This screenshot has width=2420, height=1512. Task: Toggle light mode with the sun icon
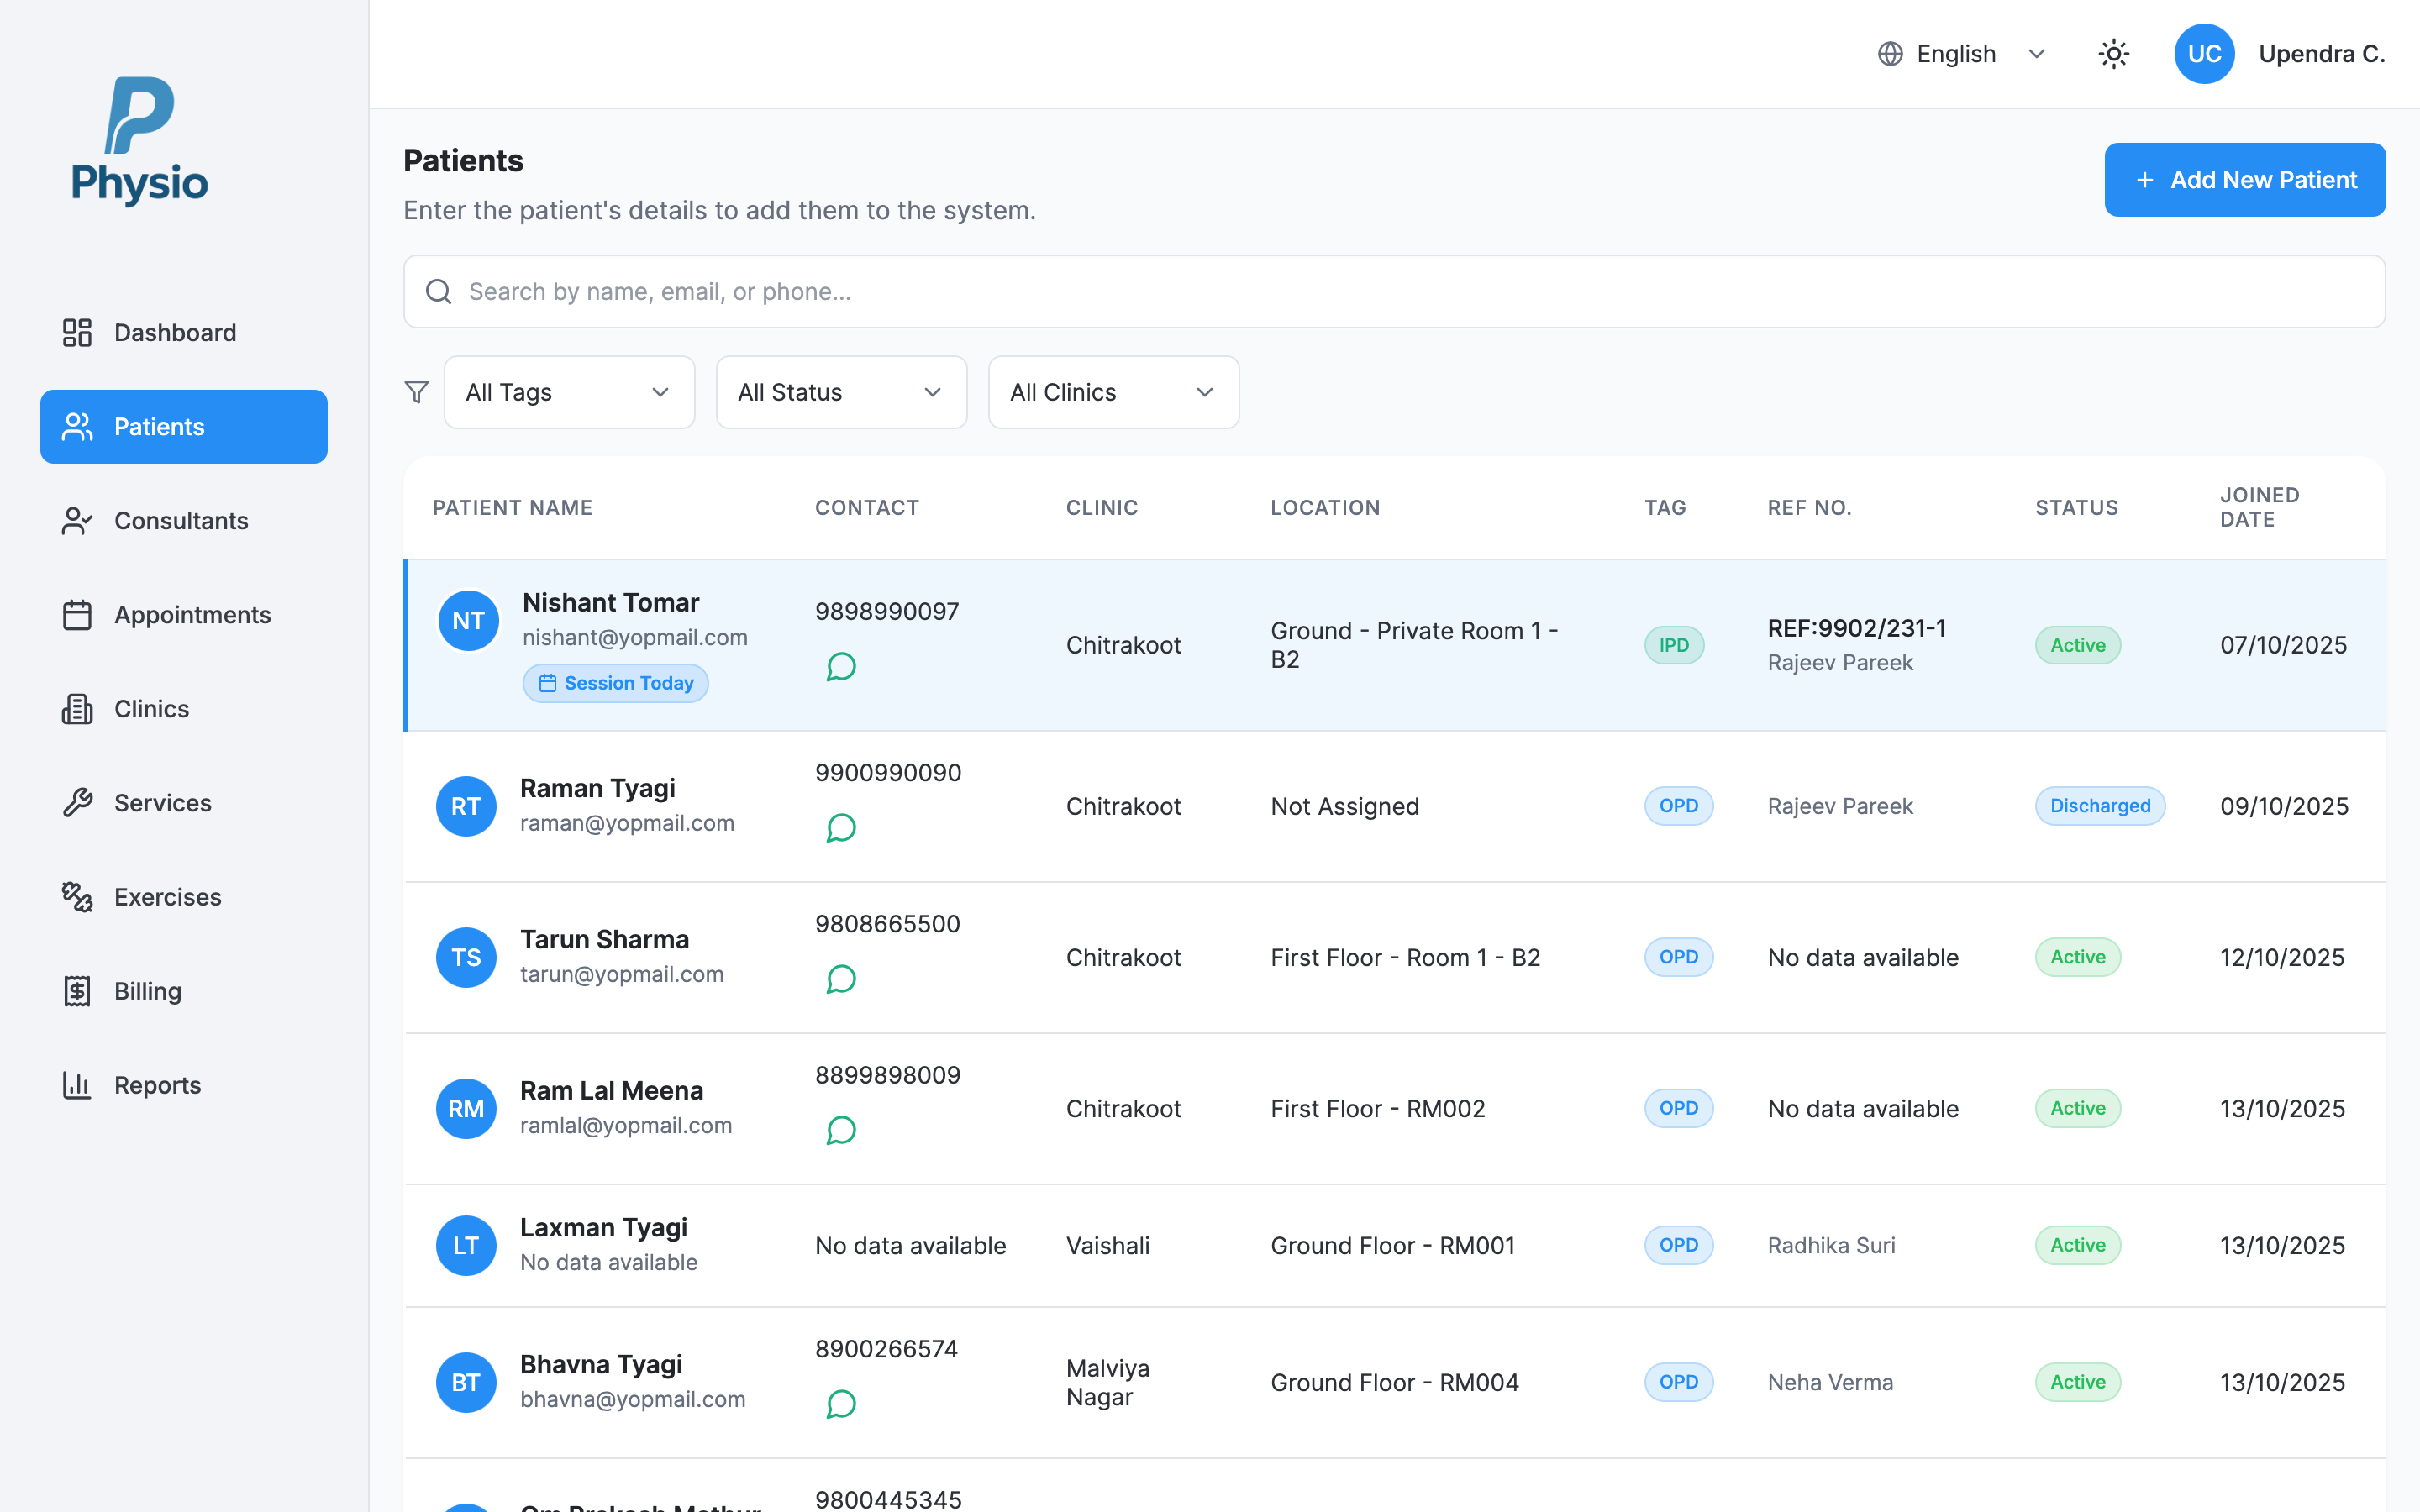click(x=2113, y=53)
